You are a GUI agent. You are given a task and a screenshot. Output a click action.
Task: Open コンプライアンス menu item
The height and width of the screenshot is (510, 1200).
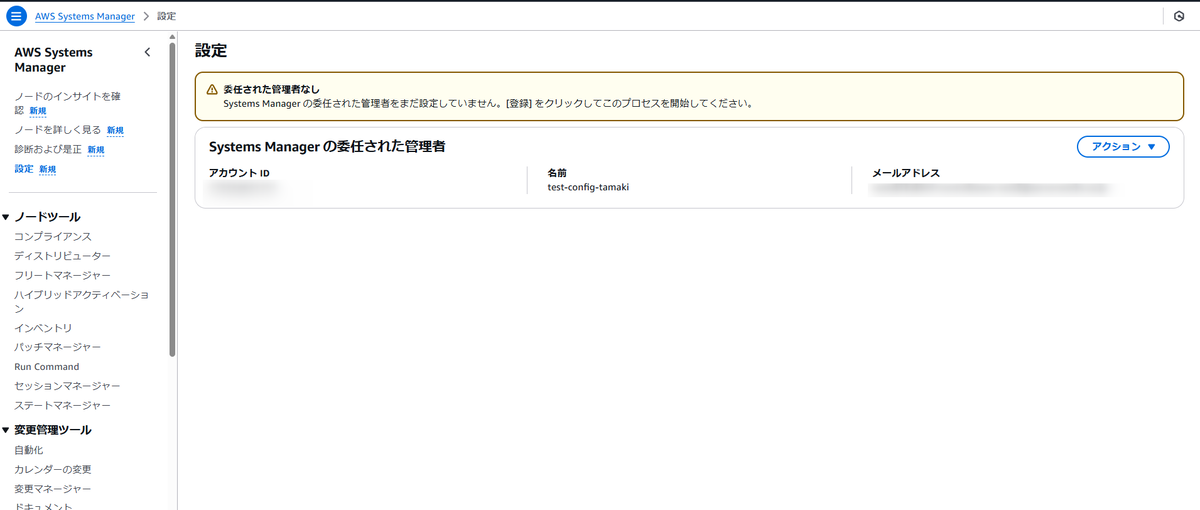point(53,237)
